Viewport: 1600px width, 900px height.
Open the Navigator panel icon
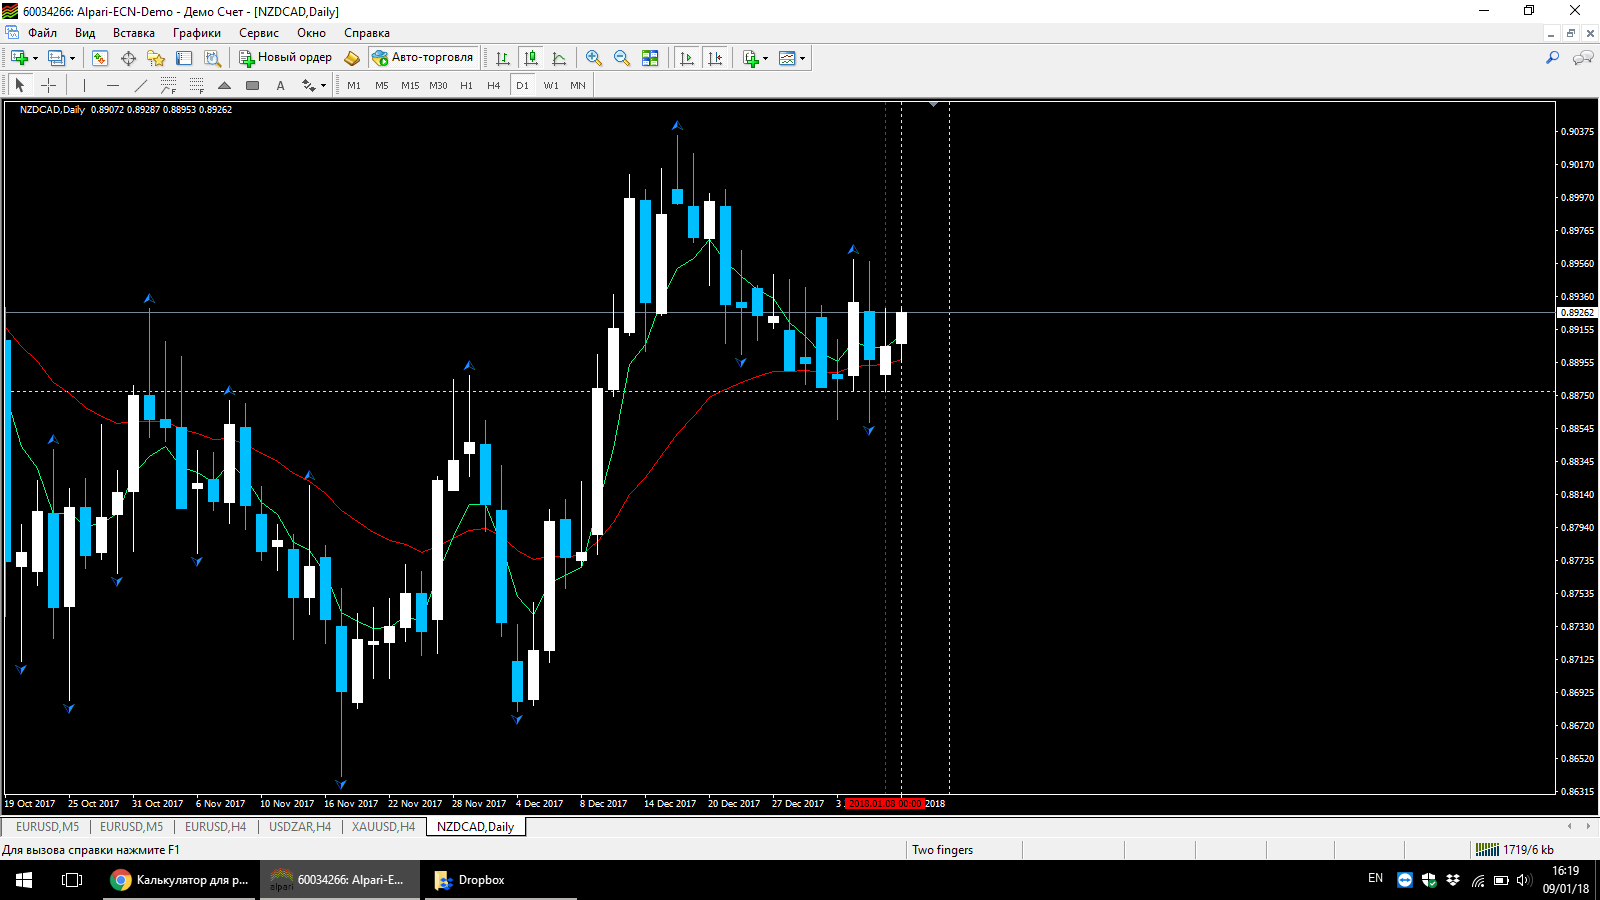click(x=156, y=58)
